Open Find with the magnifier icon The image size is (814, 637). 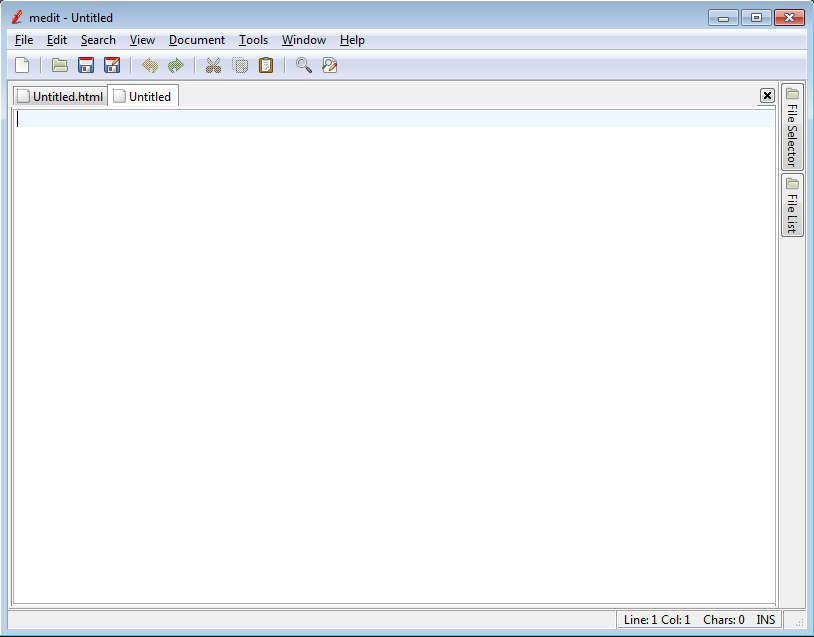(x=304, y=65)
